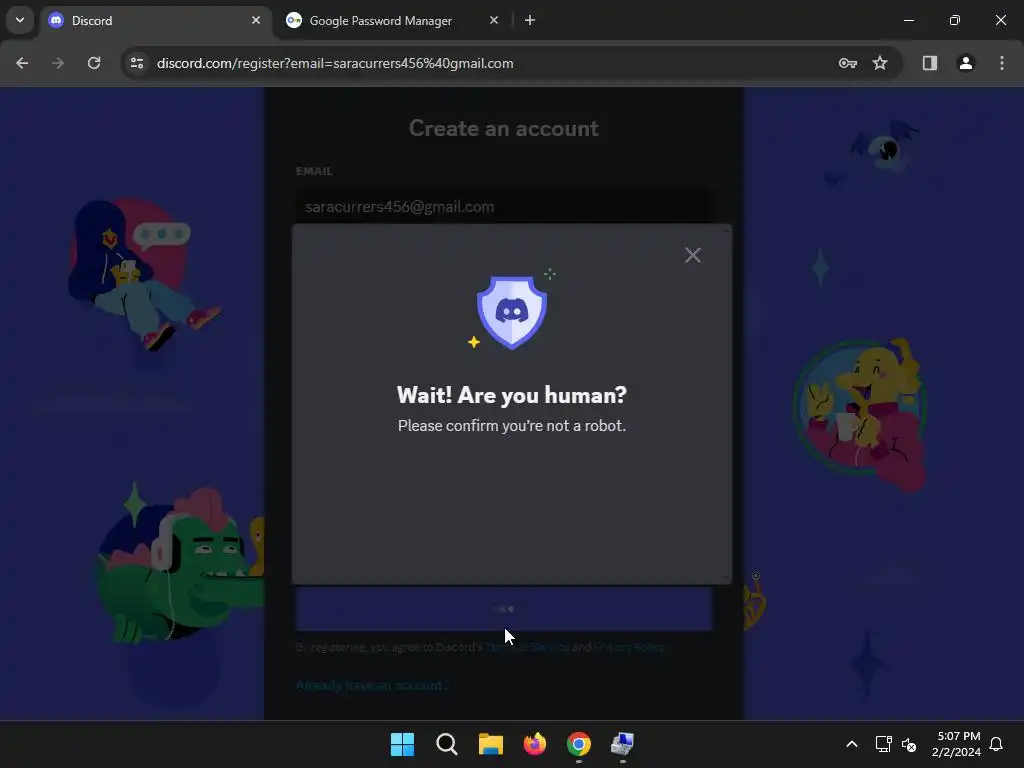Open the saved passwords key icon
The image size is (1024, 768).
(848, 63)
